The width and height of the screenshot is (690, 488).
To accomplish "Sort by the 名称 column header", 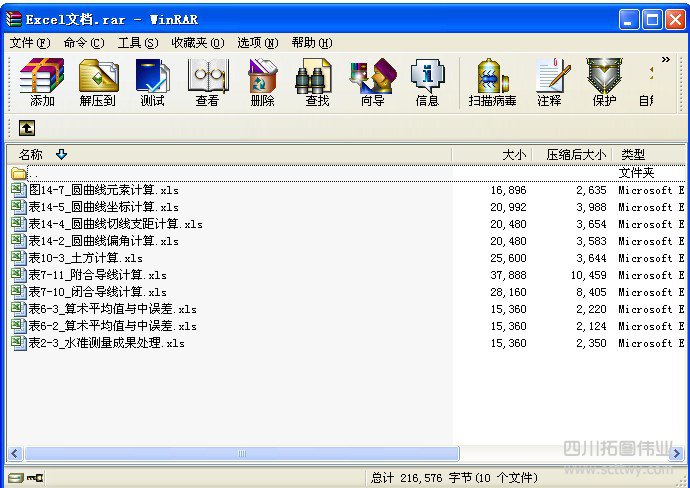I will 229,154.
